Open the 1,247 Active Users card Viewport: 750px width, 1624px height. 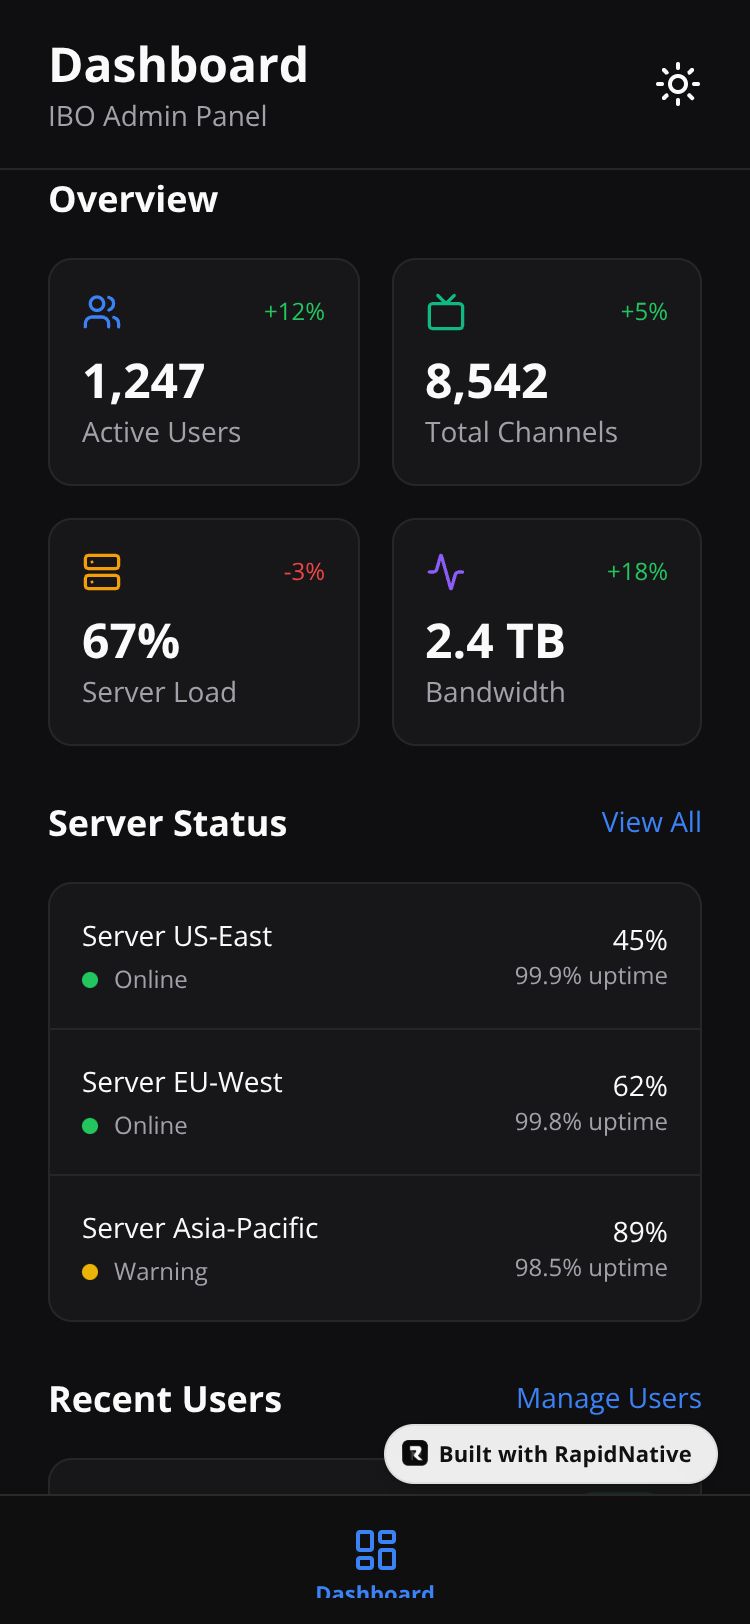tap(204, 372)
